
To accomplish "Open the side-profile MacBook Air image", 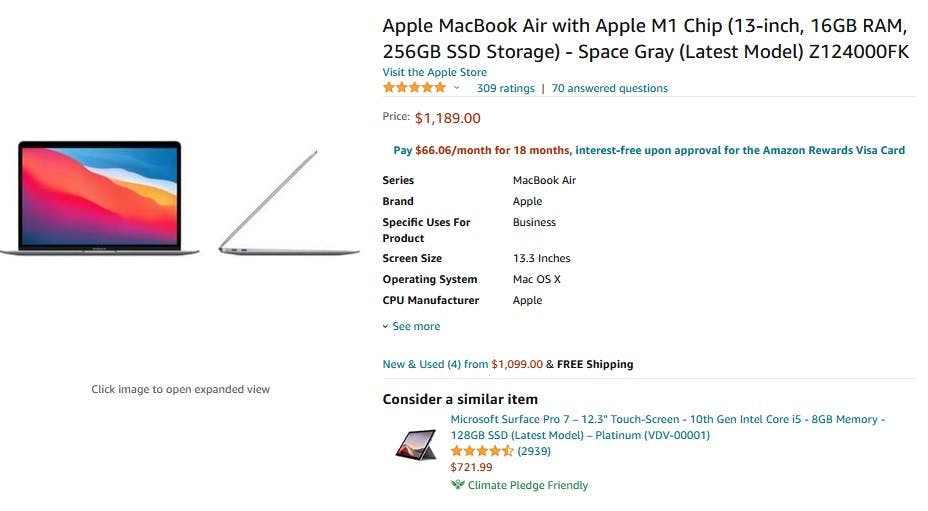I will coord(289,202).
